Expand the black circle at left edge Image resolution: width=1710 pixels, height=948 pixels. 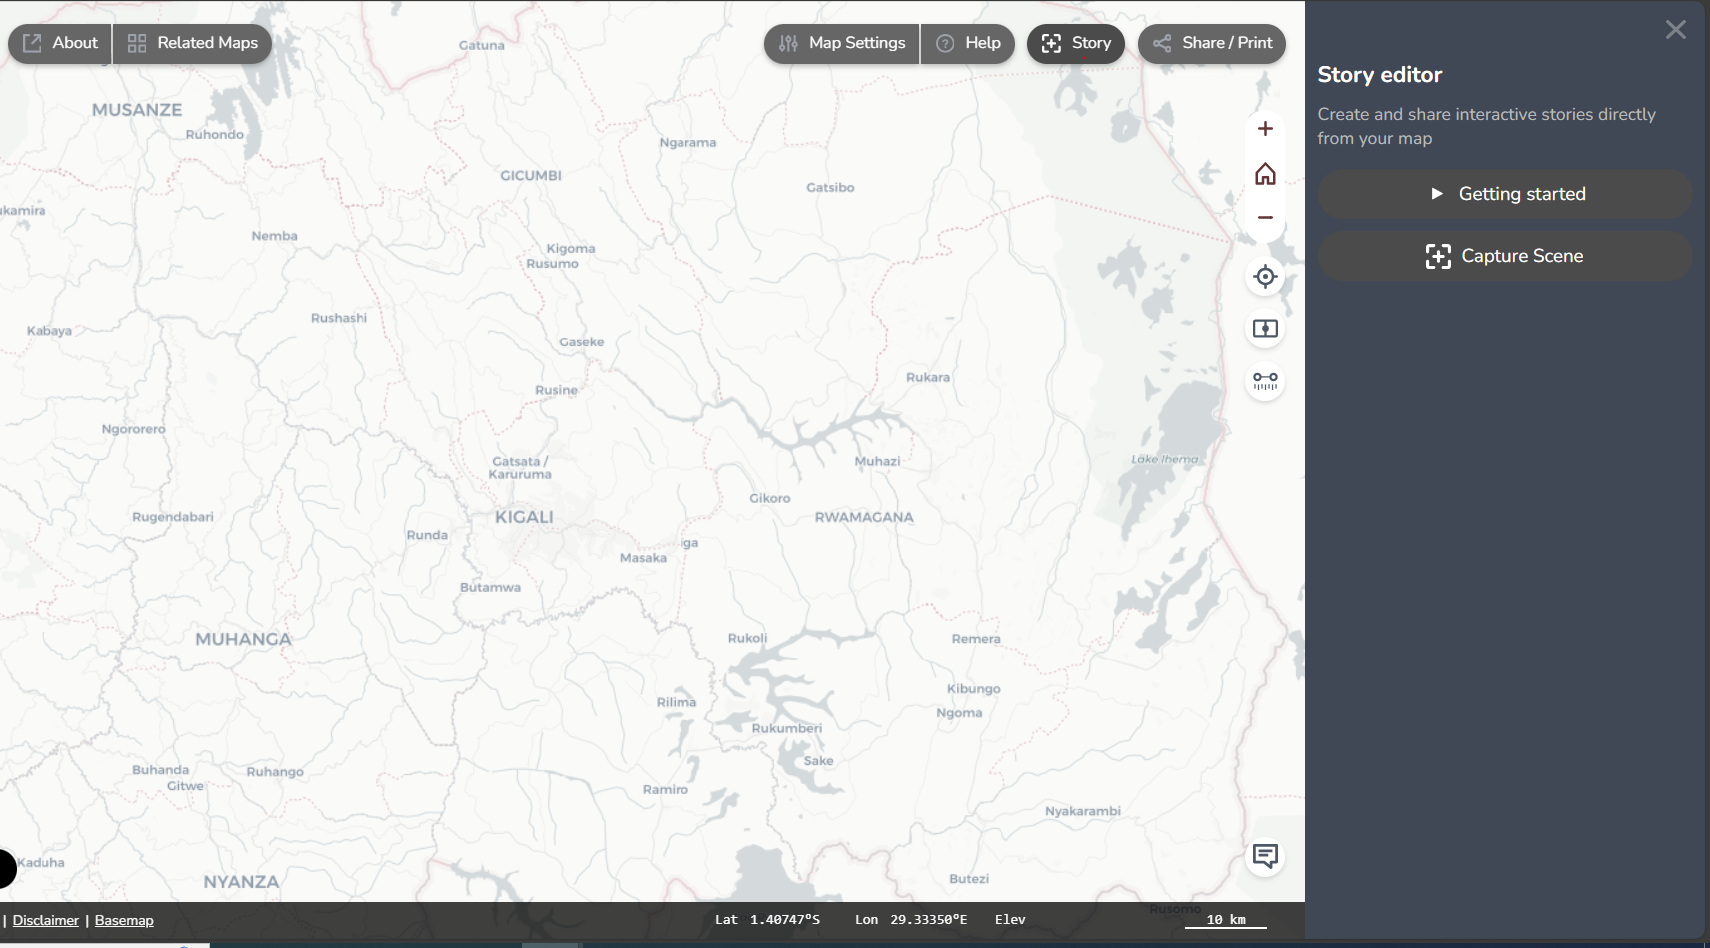pos(6,868)
